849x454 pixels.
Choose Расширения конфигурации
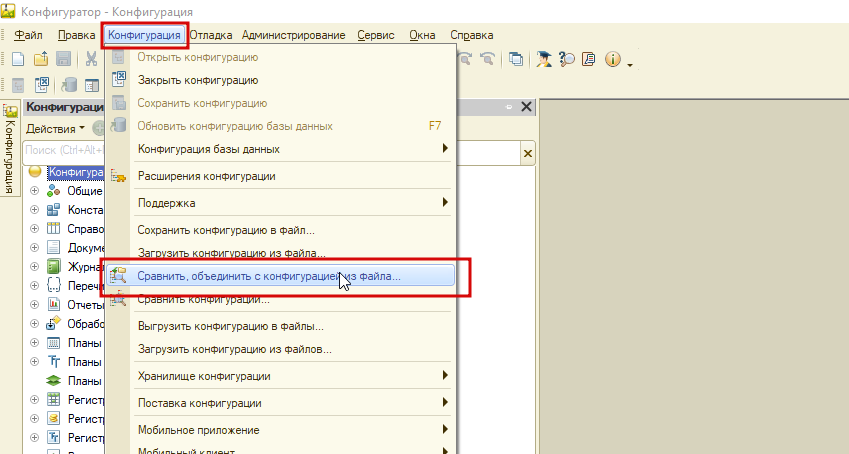pos(280,176)
